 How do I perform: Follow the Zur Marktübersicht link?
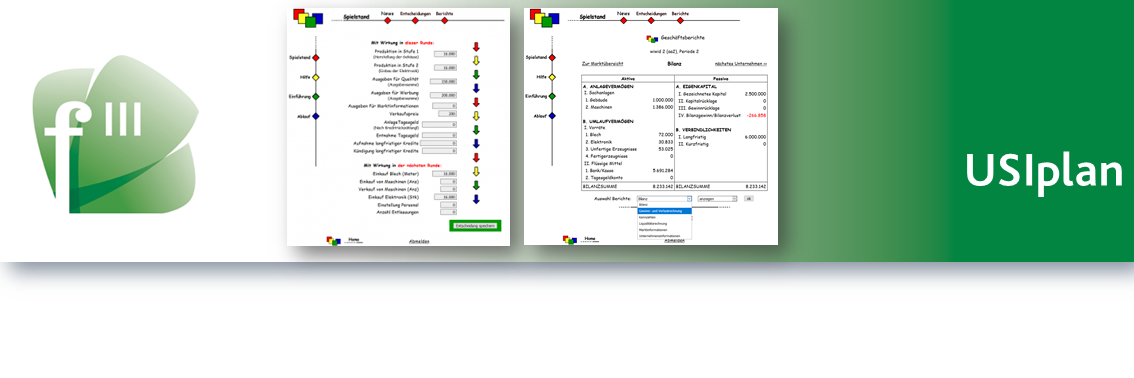tap(602, 64)
